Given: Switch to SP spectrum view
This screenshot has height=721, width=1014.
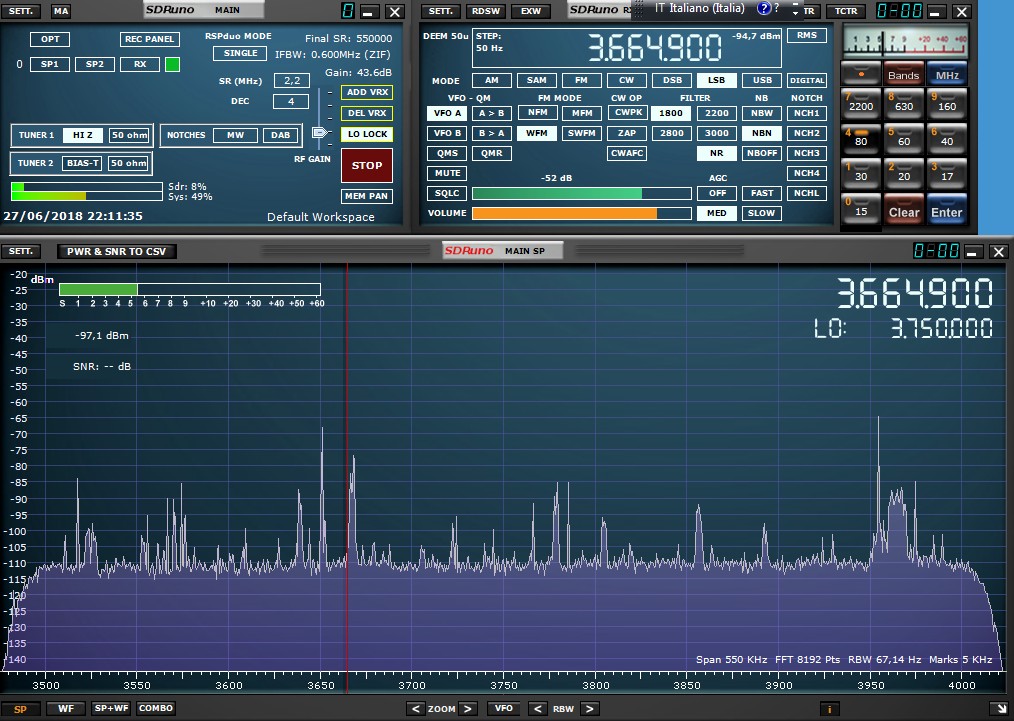Looking at the screenshot, I should point(21,709).
